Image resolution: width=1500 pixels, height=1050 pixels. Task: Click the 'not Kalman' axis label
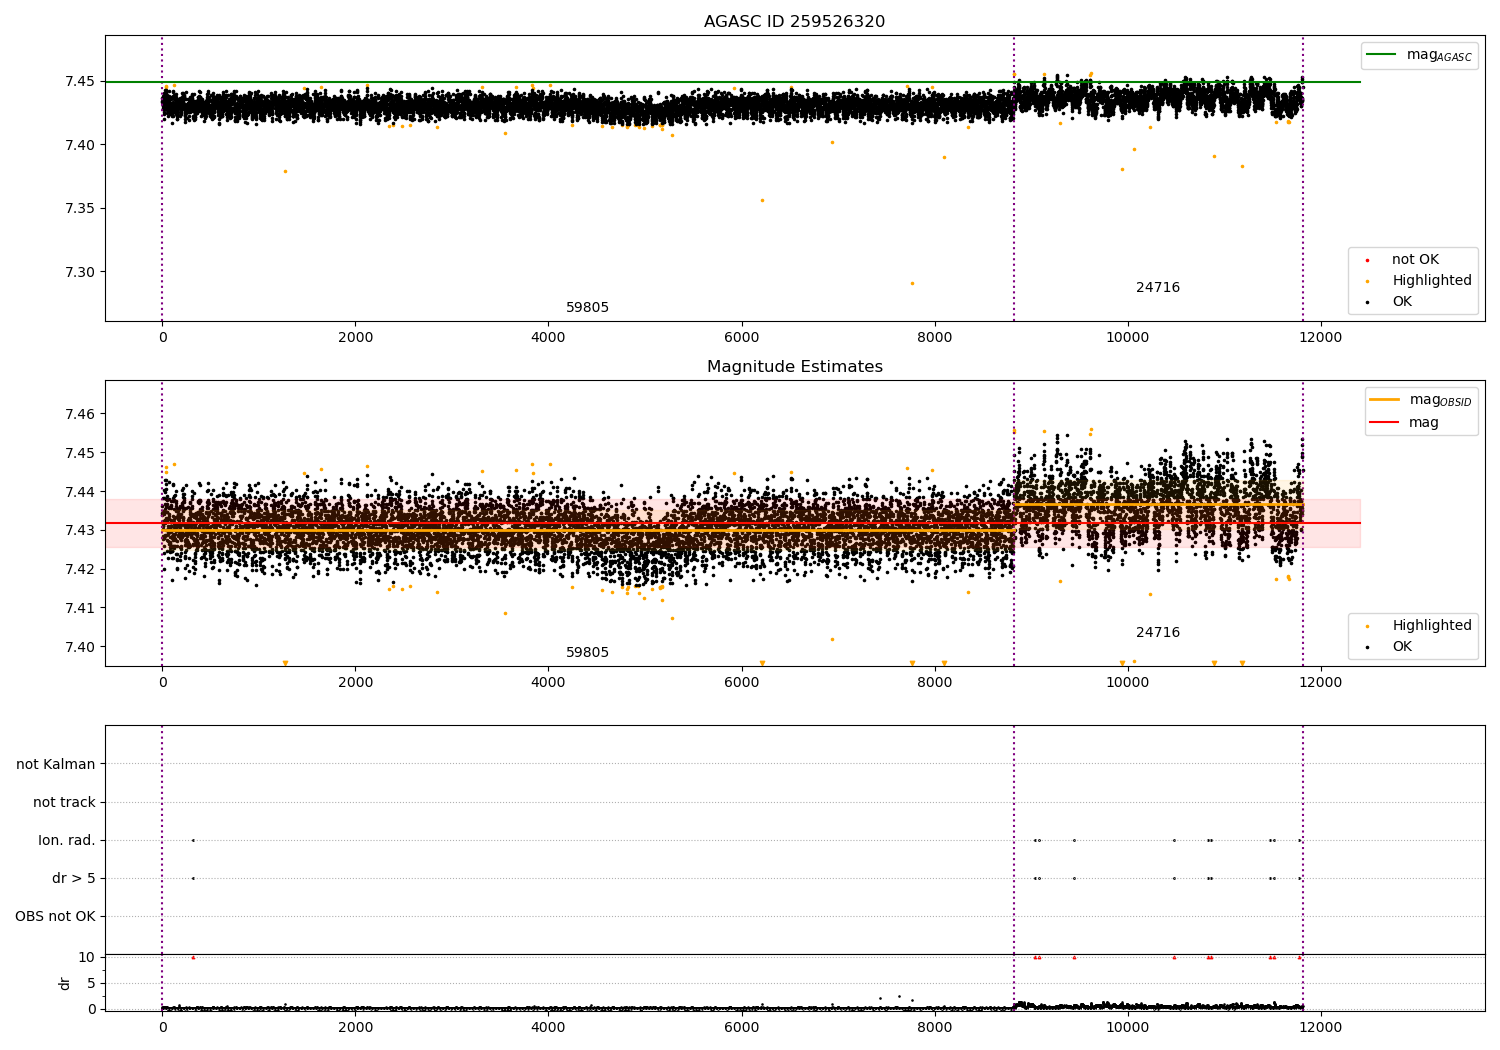(56, 764)
